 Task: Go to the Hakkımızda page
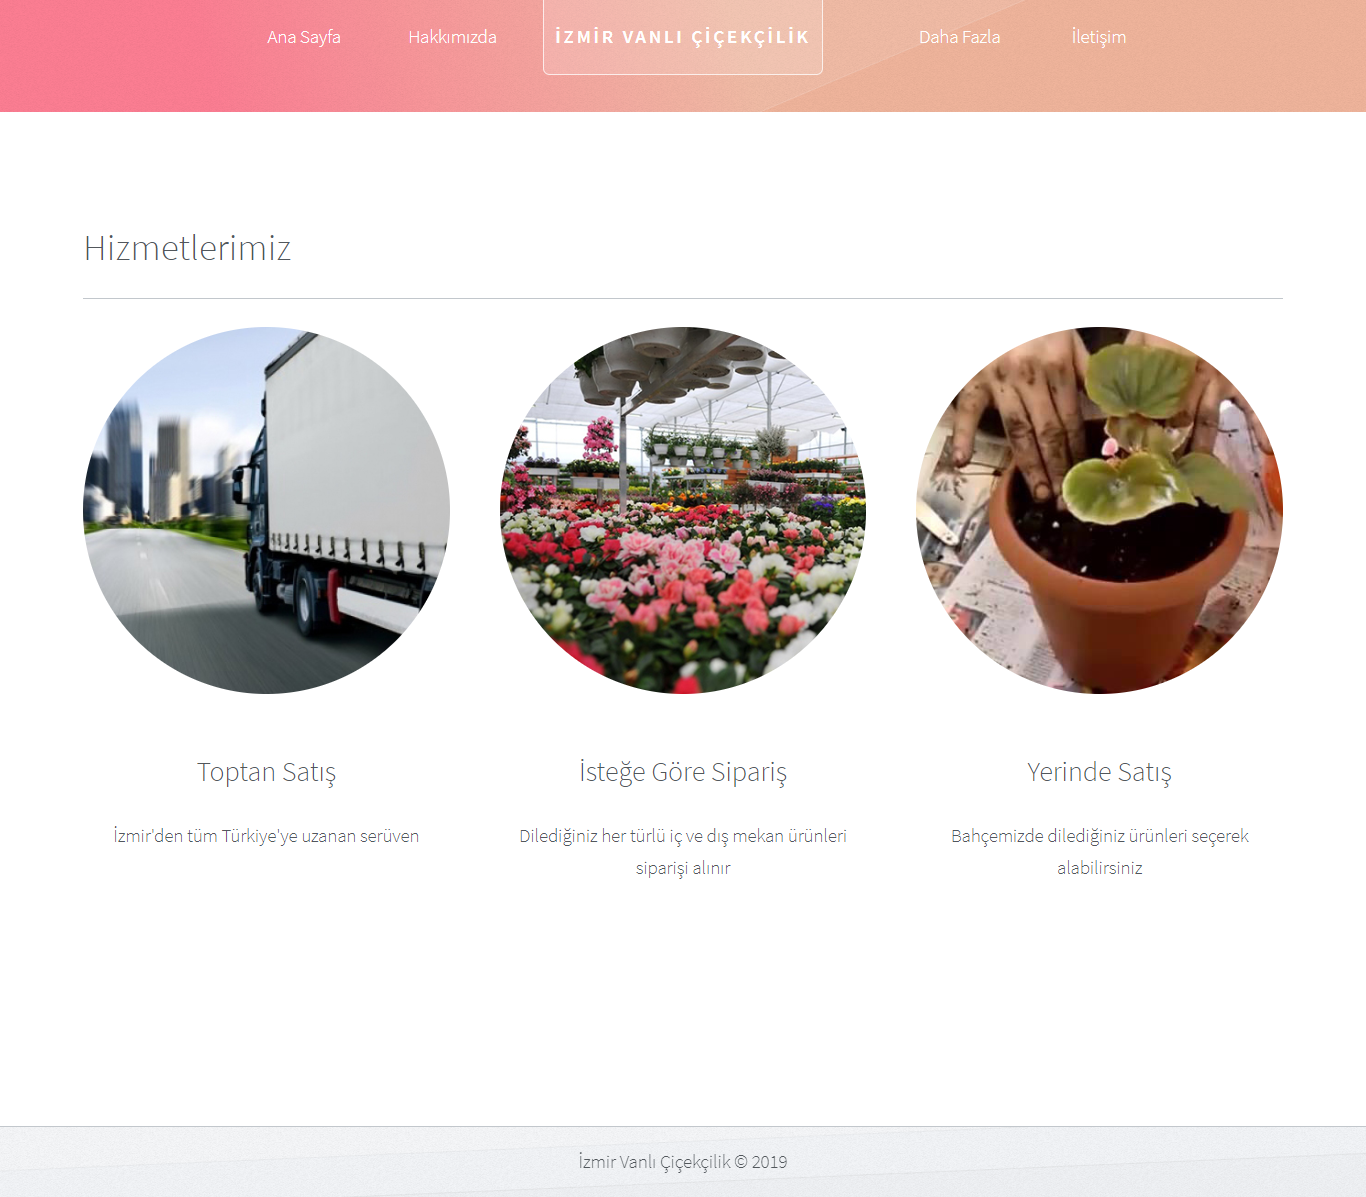click(452, 37)
